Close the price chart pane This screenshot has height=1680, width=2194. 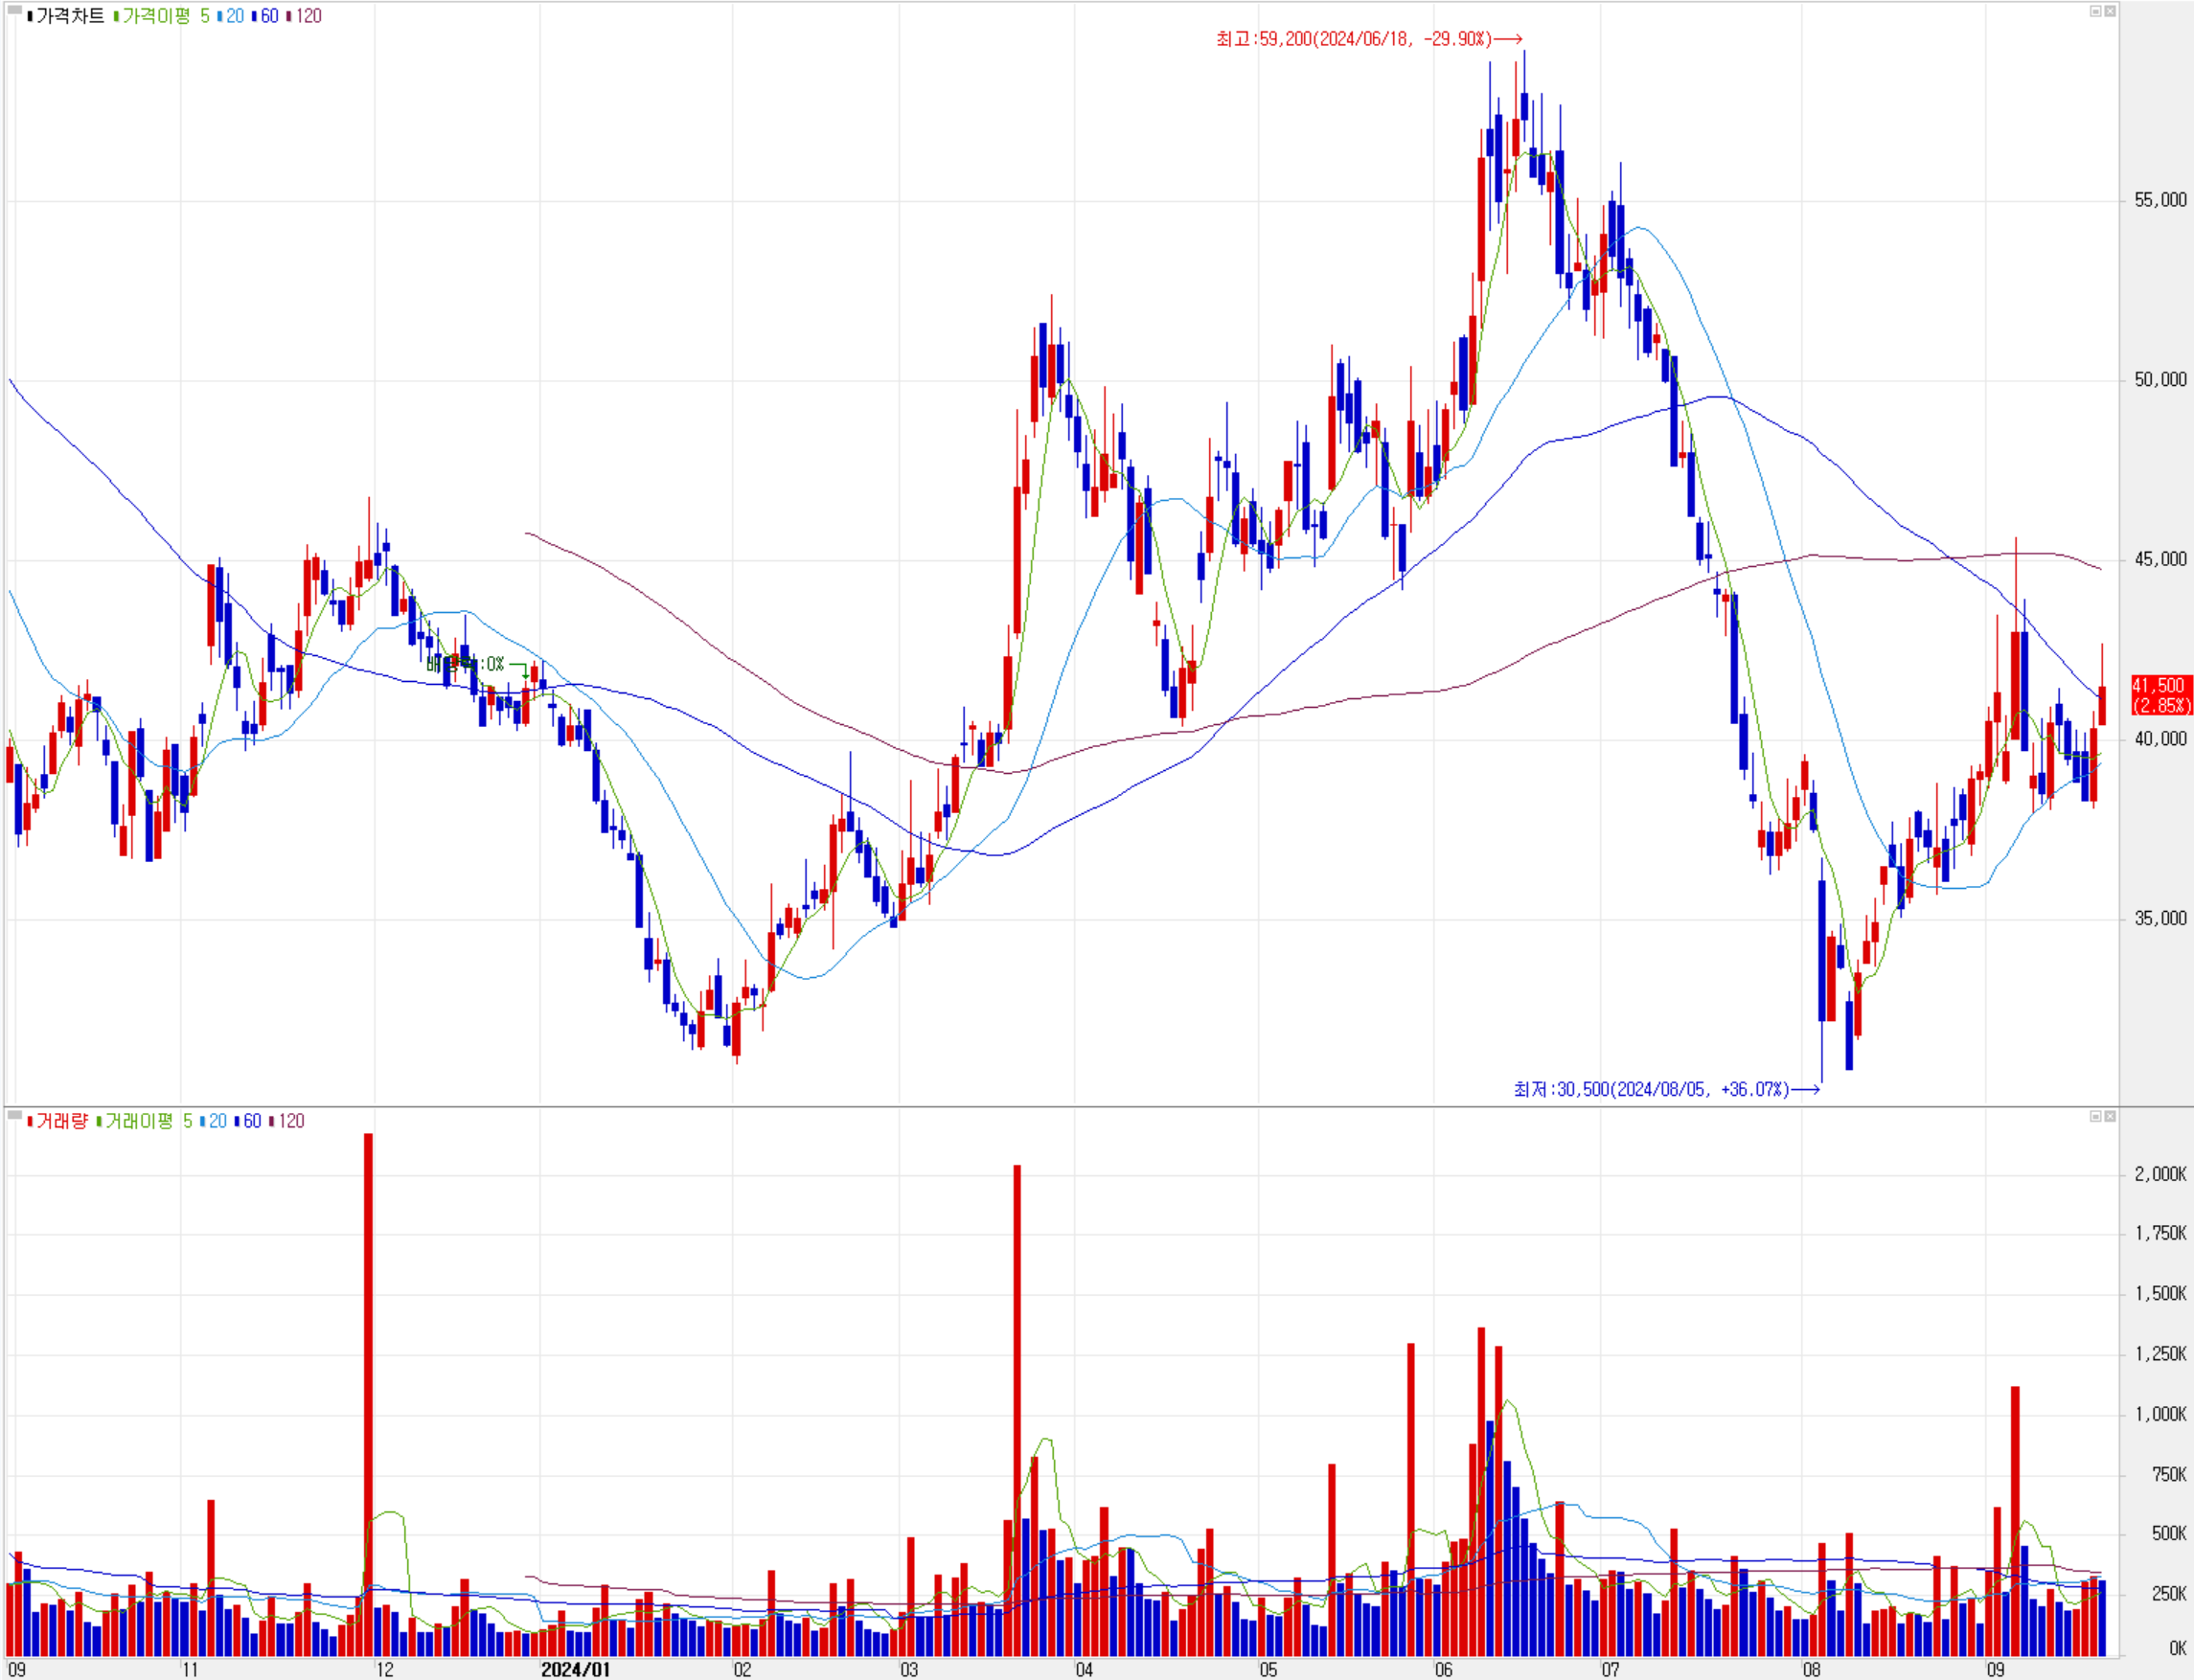(x=2109, y=11)
